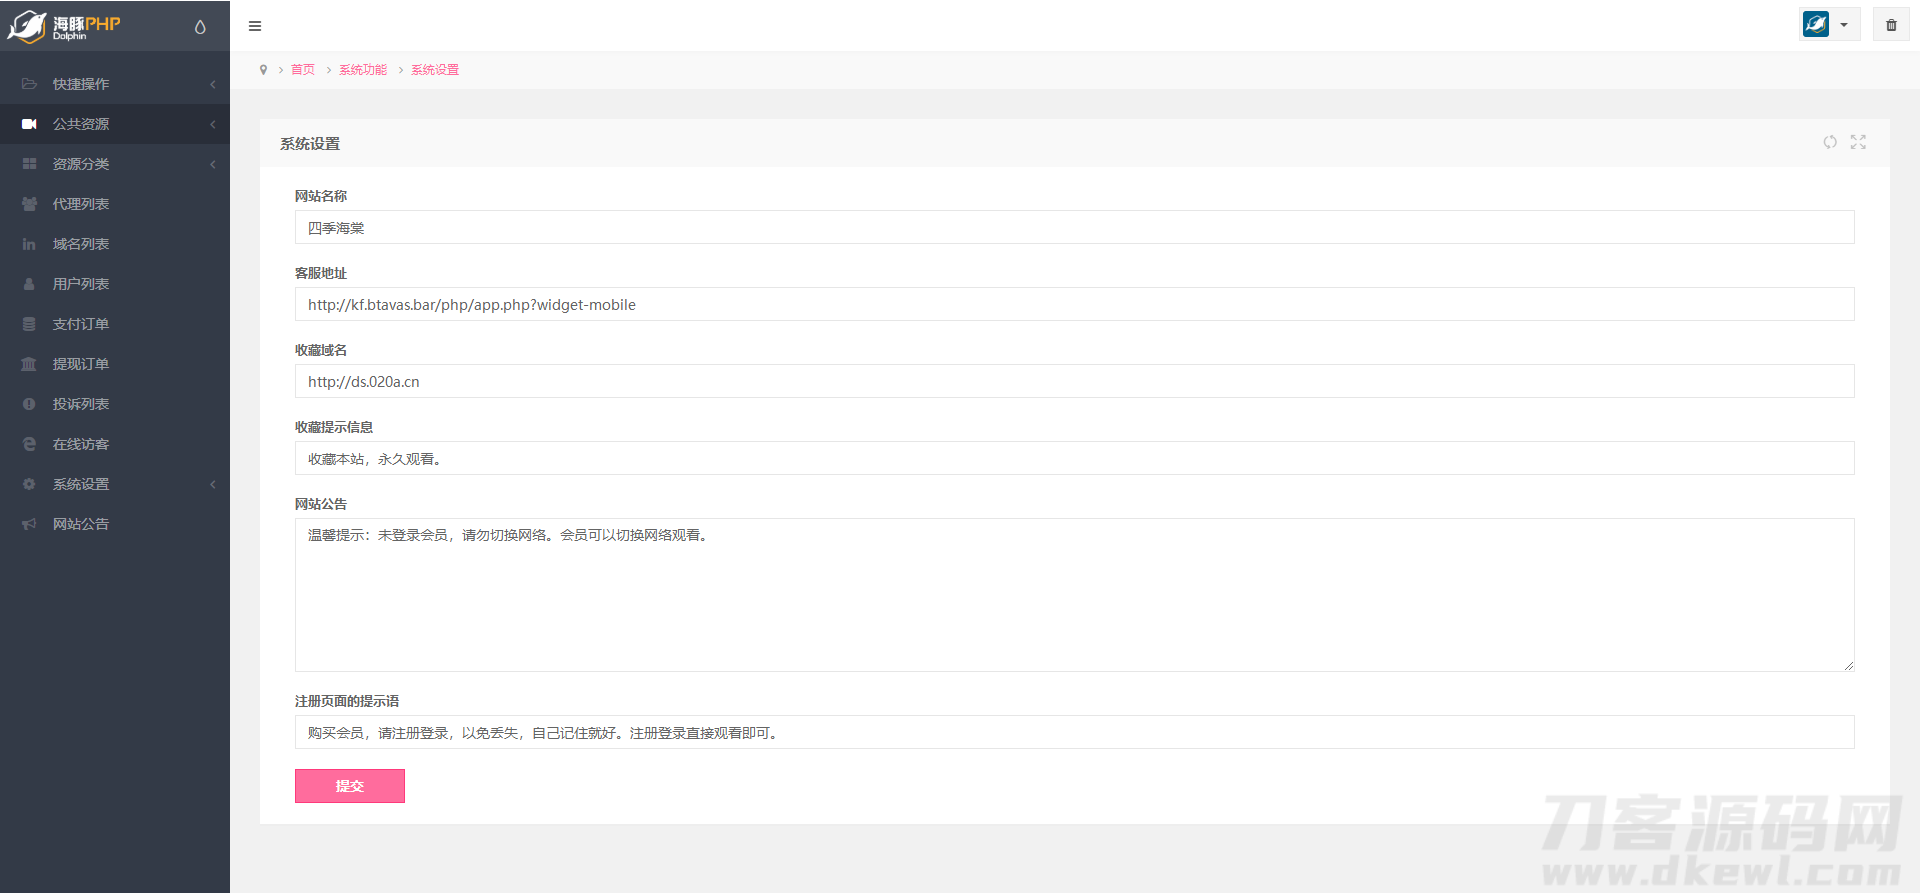The image size is (1920, 893).
Task: Click the fullscreen expand panel icon
Action: pos(1858,142)
